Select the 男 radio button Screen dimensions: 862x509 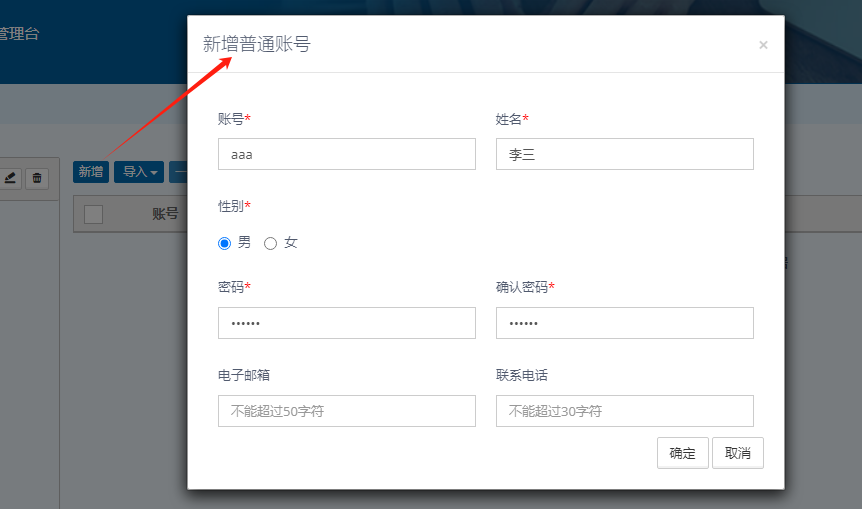224,243
